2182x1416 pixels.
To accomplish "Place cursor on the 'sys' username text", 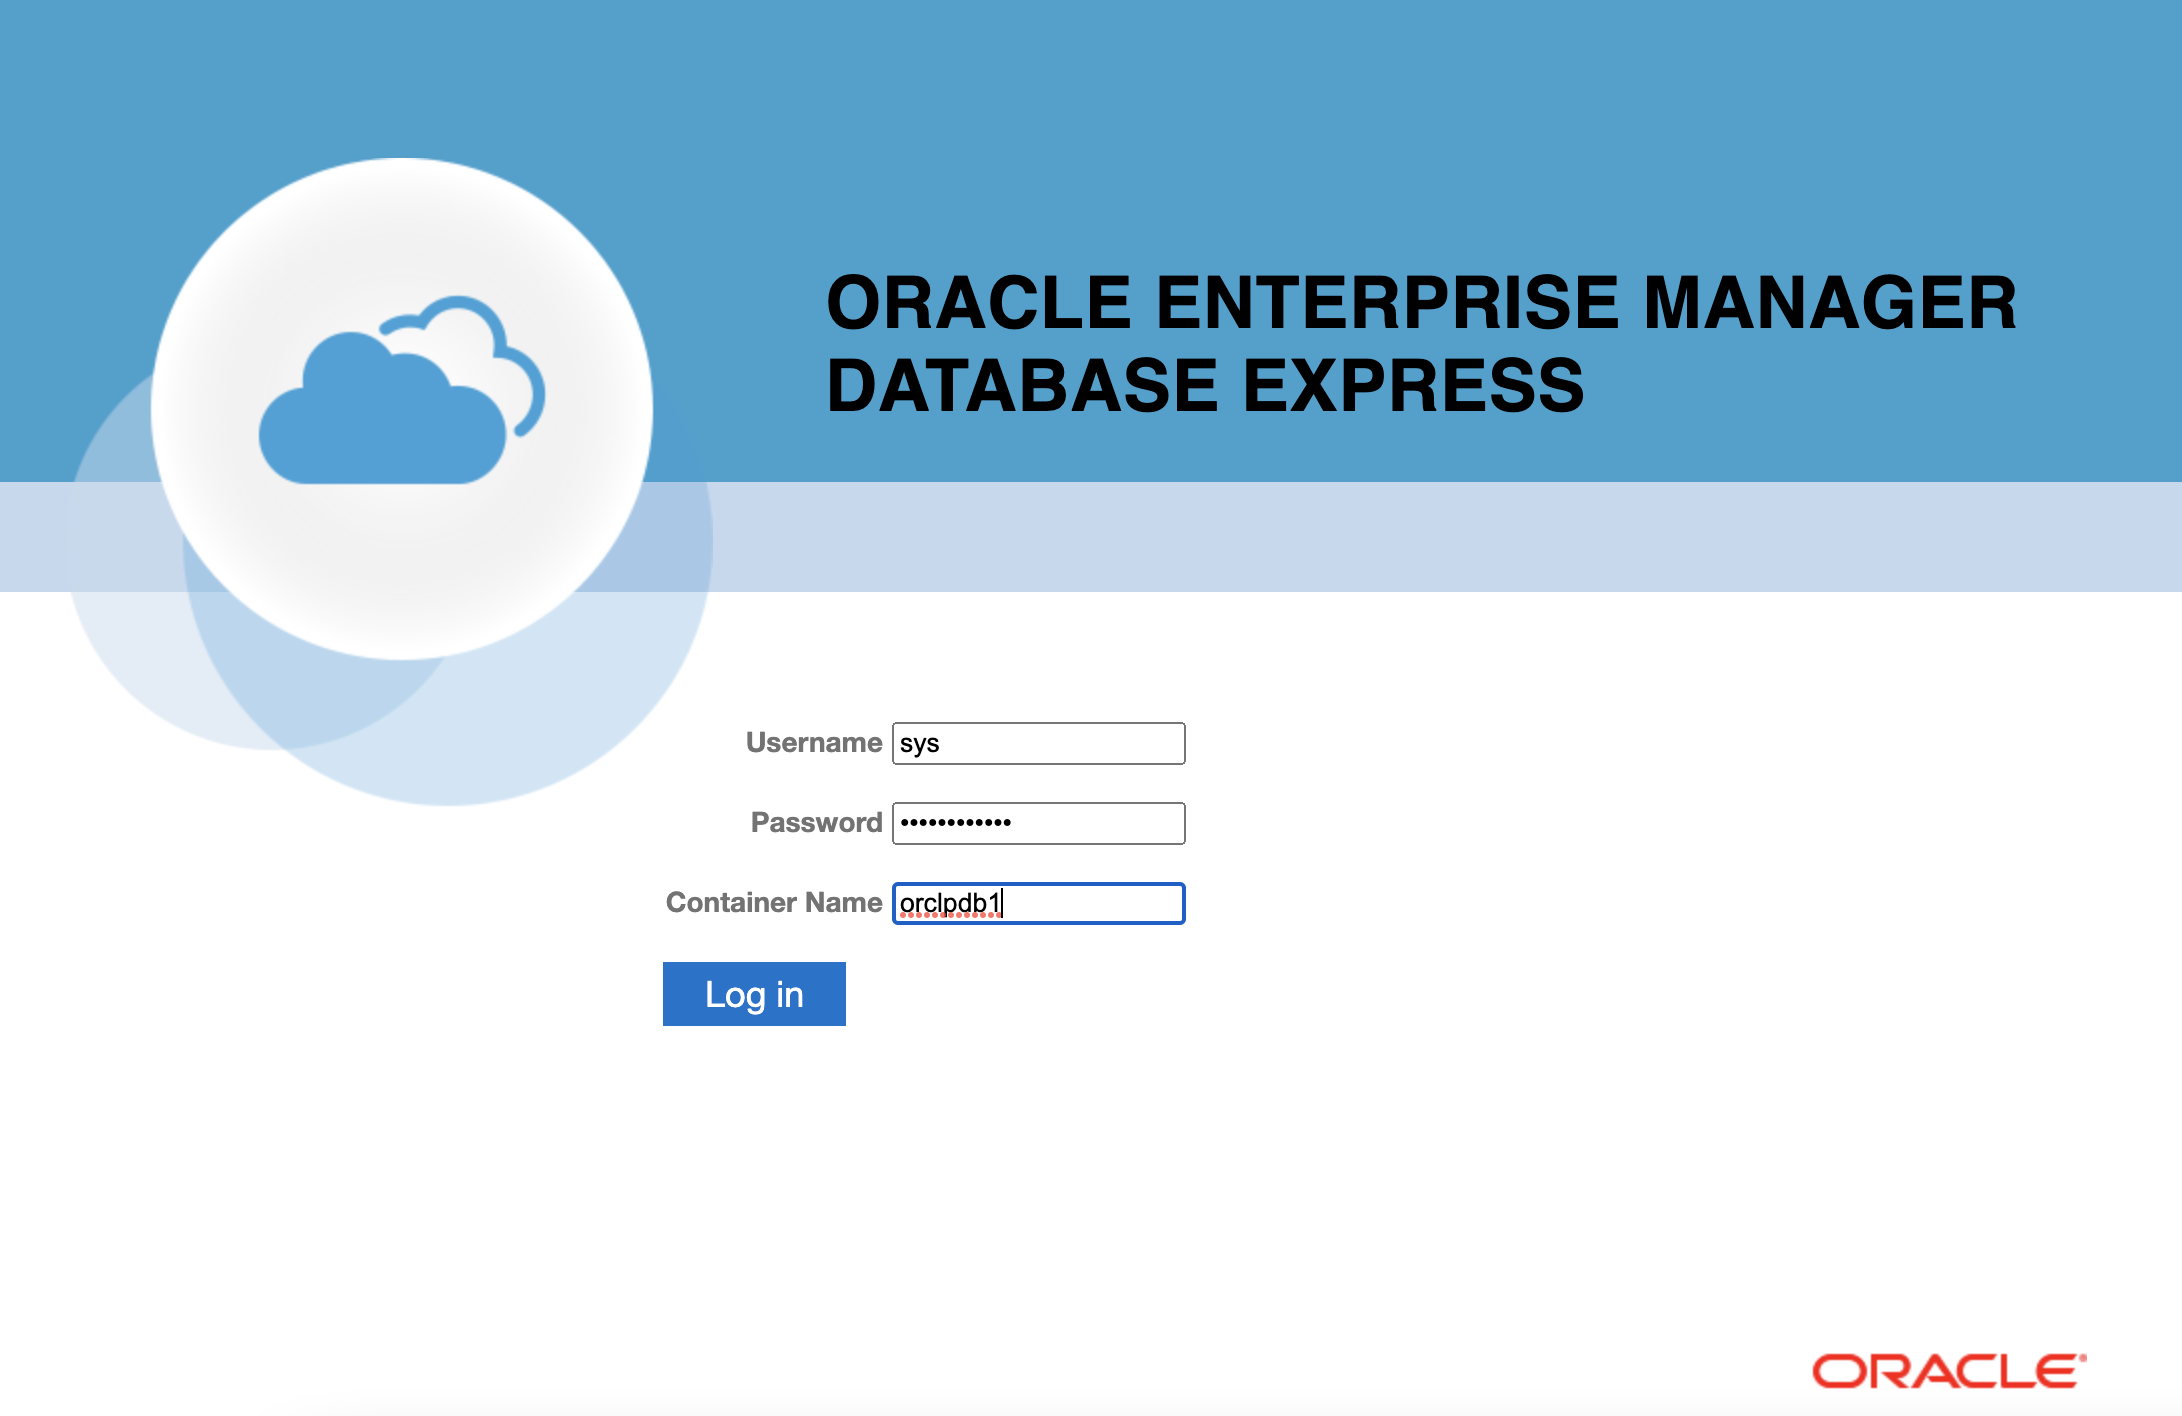I will (x=919, y=744).
